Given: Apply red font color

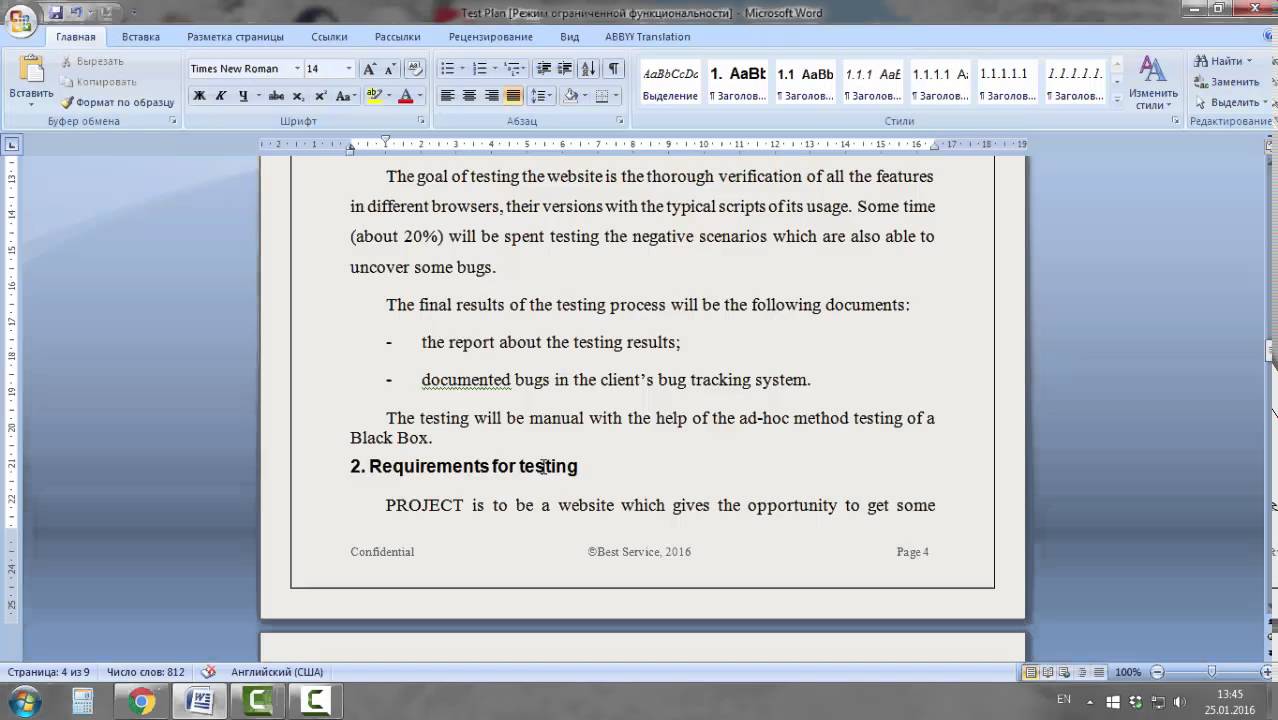Looking at the screenshot, I should (405, 96).
